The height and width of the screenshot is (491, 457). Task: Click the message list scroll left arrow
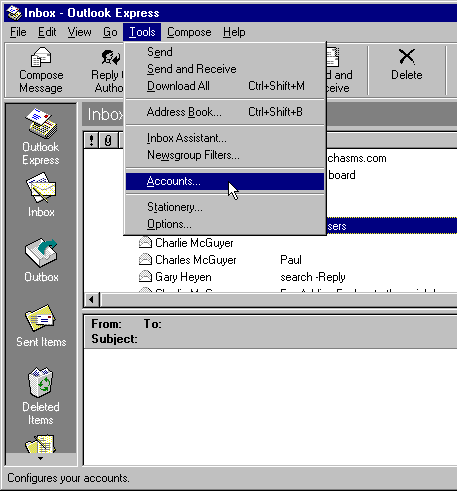(x=92, y=299)
